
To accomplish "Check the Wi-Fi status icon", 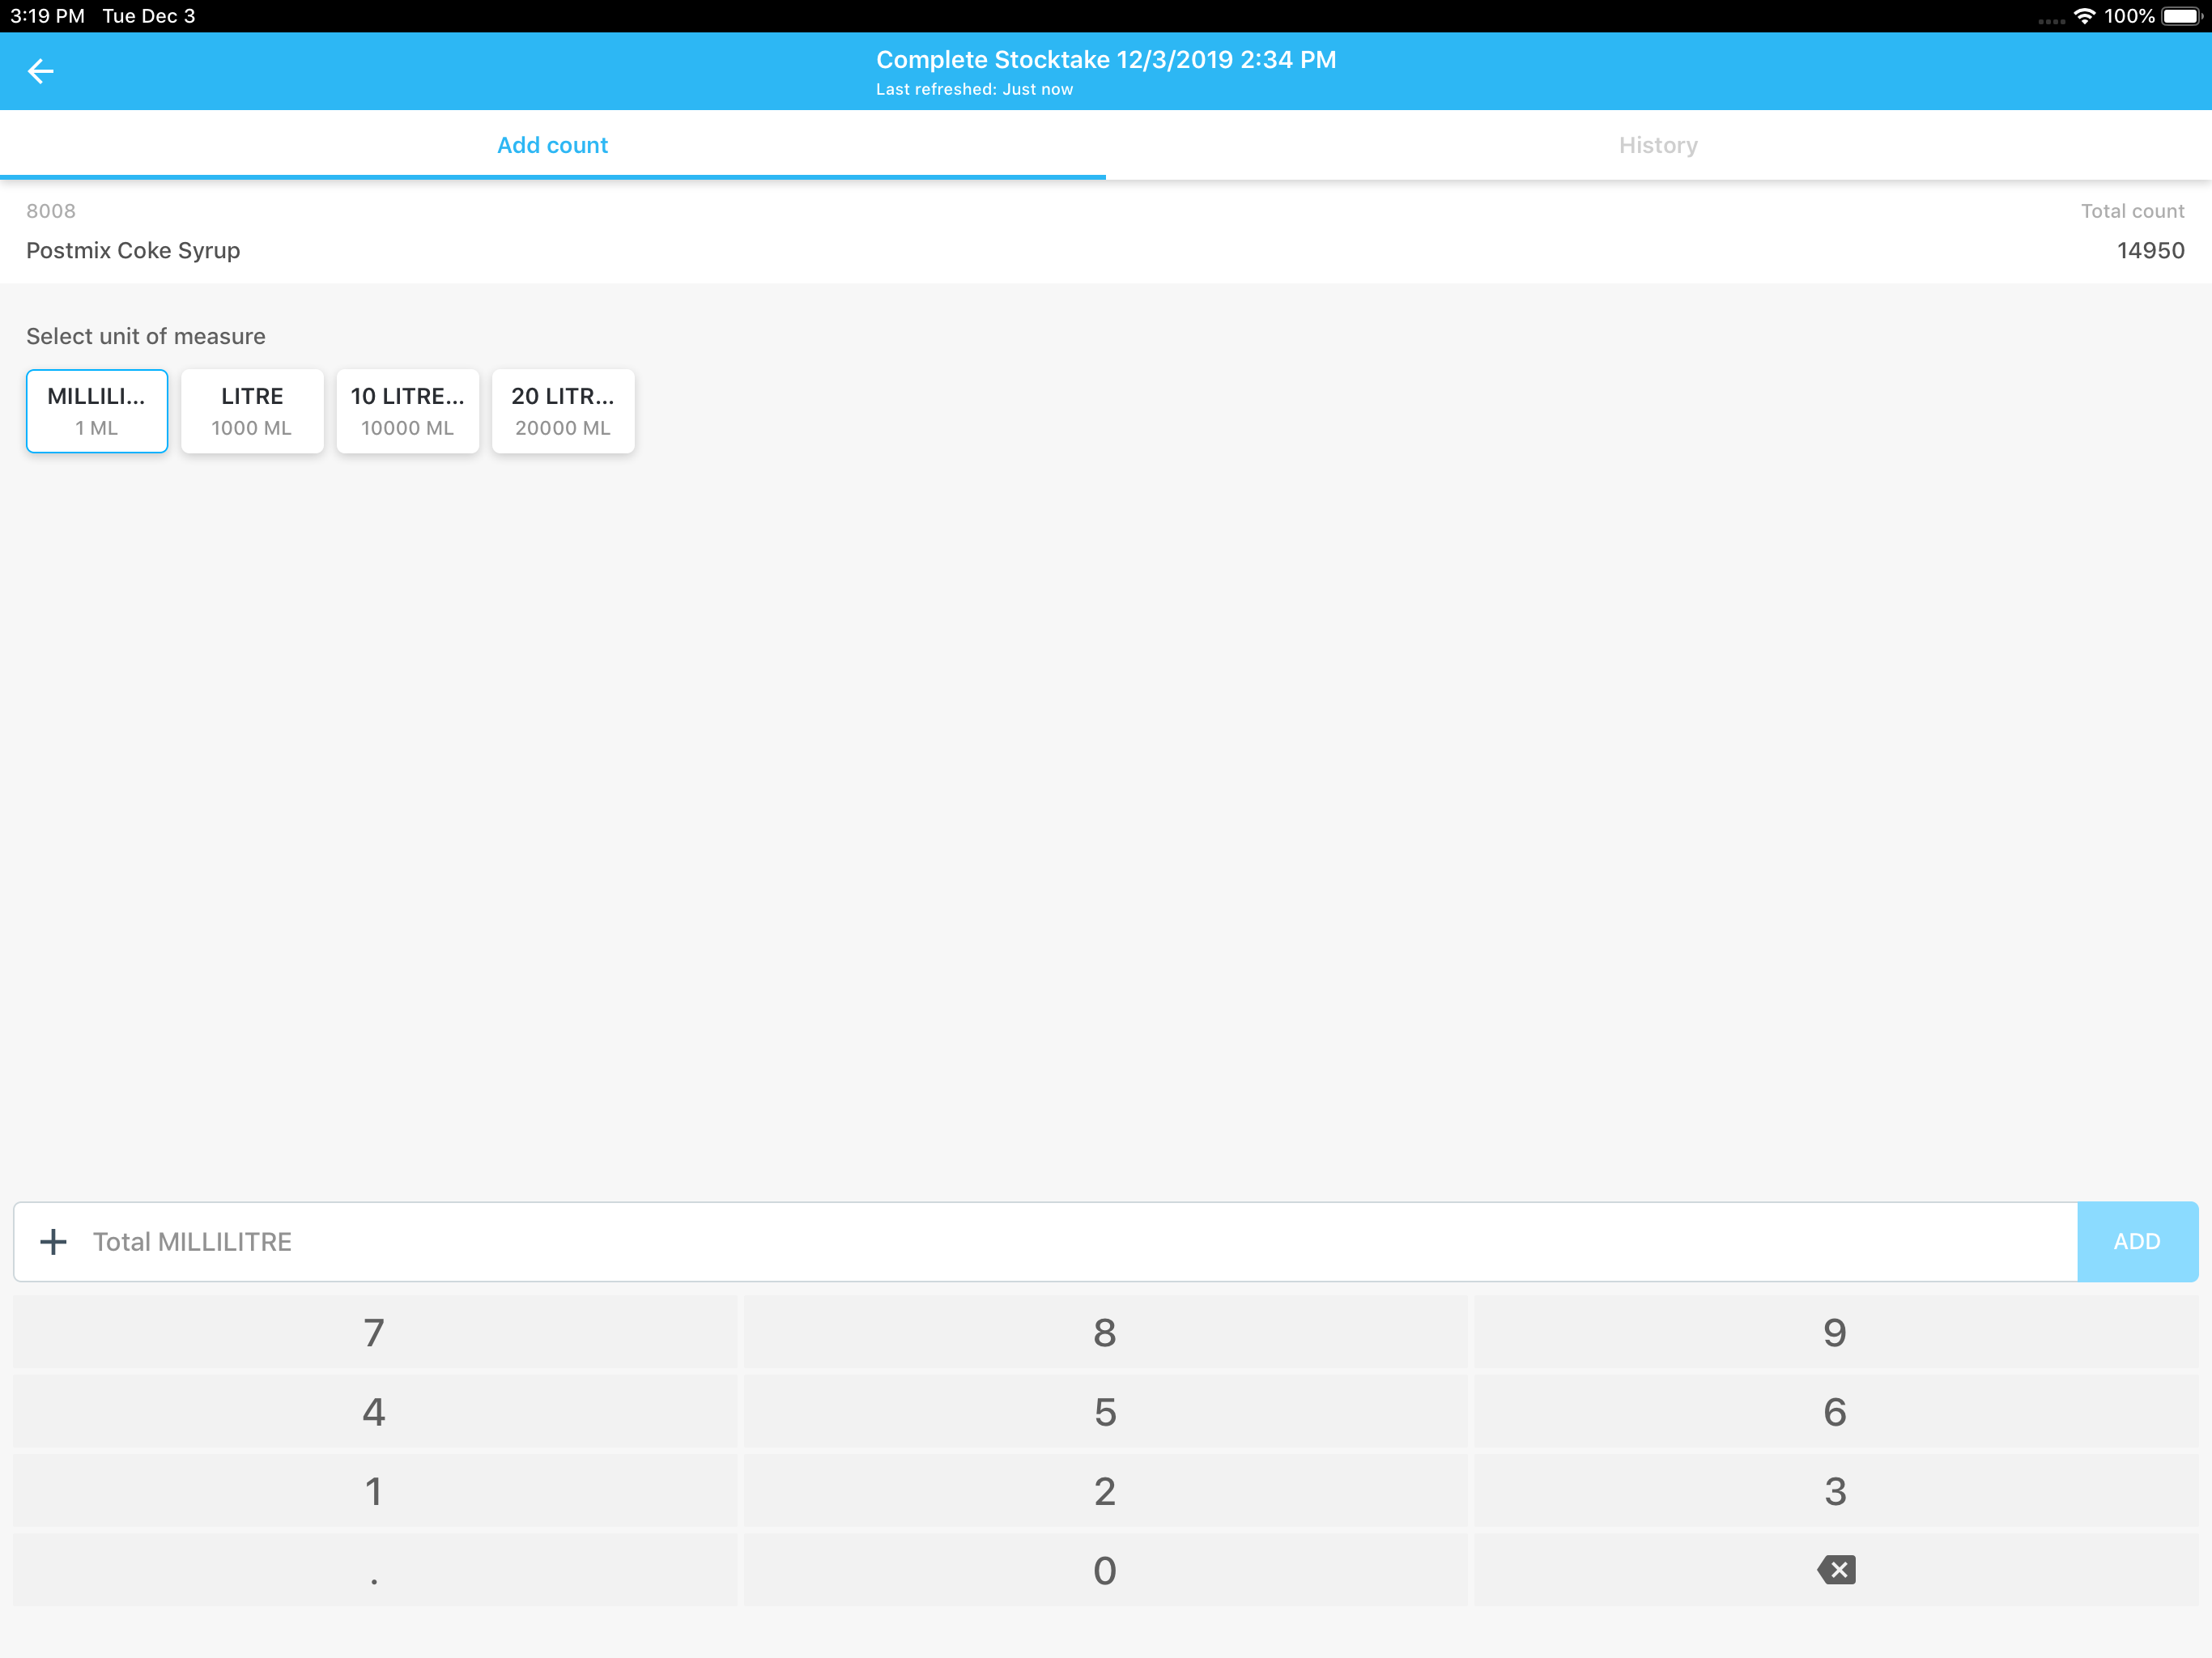I will pos(2084,16).
